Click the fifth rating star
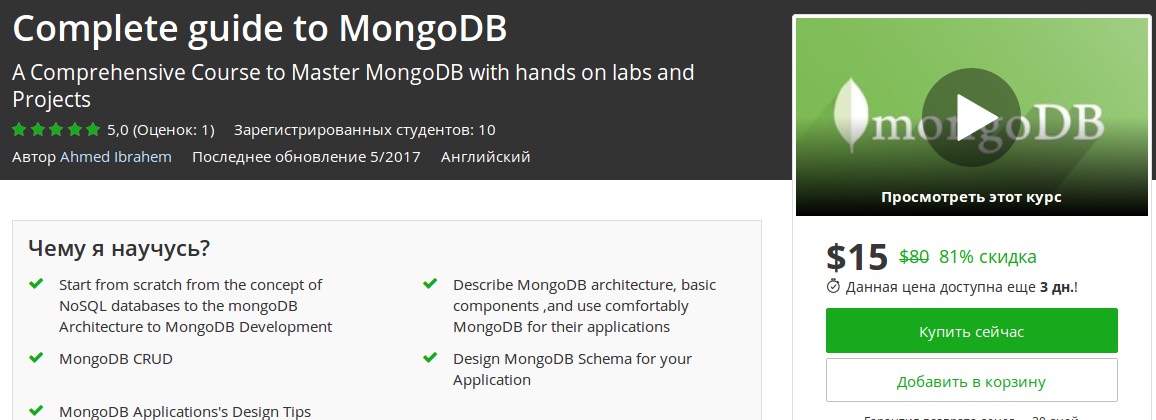Image resolution: width=1156 pixels, height=420 pixels. (93, 129)
